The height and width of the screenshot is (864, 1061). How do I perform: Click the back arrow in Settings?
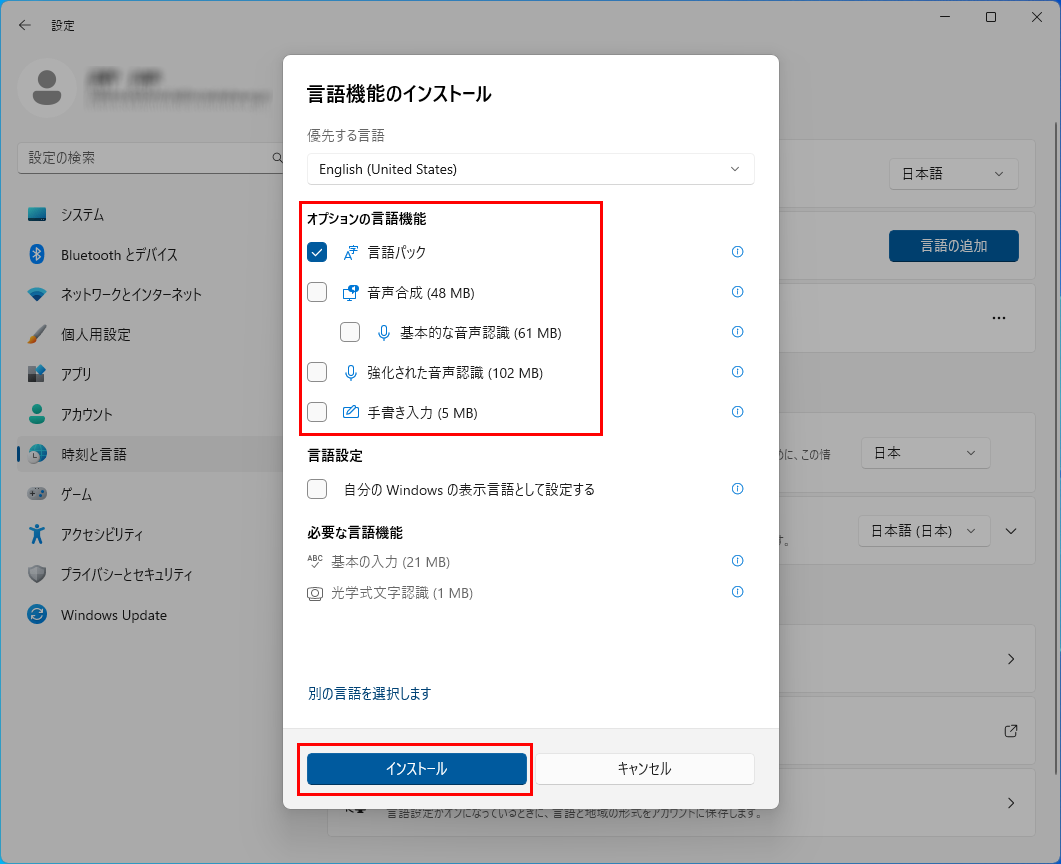[x=25, y=25]
